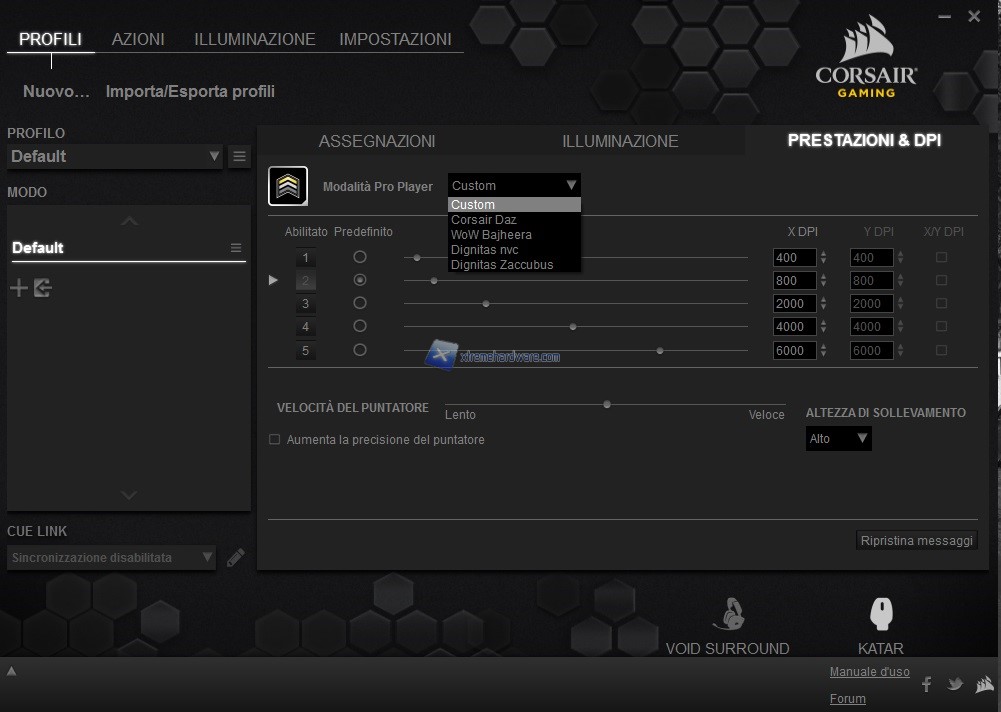
Task: Tick the X/Y DPI checkbox for 400 row
Action: [x=941, y=257]
